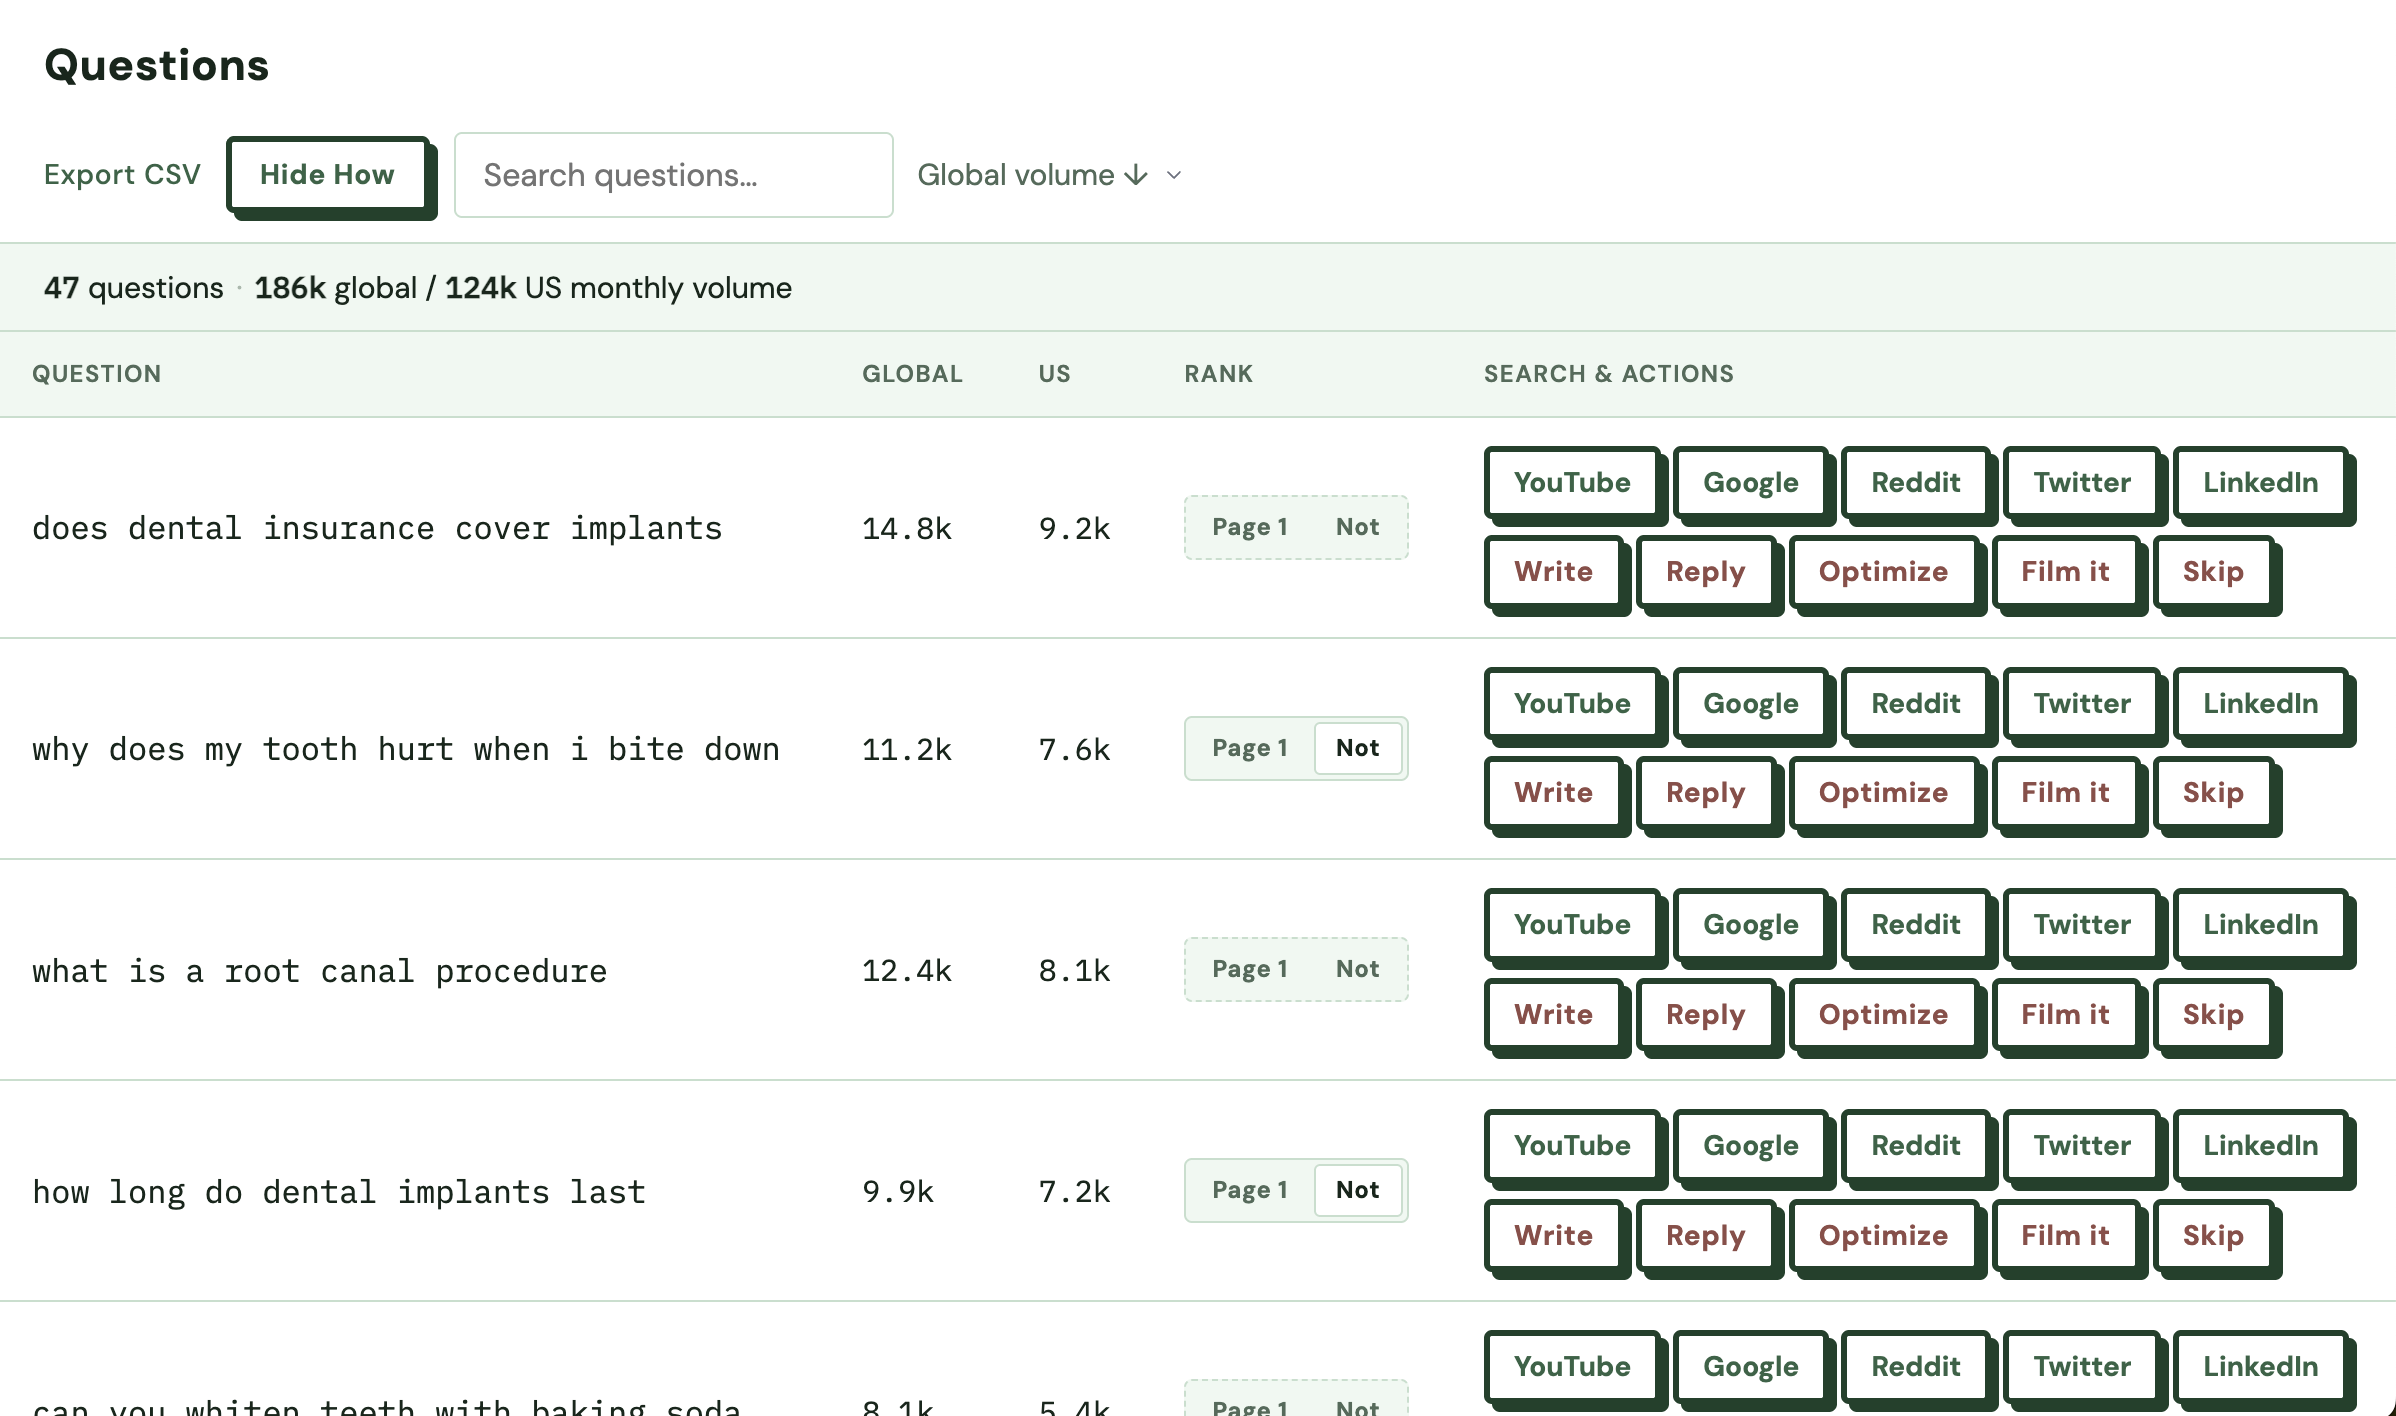
Task: Search Google for 'how long do dental implants last'
Action: coord(1750,1145)
